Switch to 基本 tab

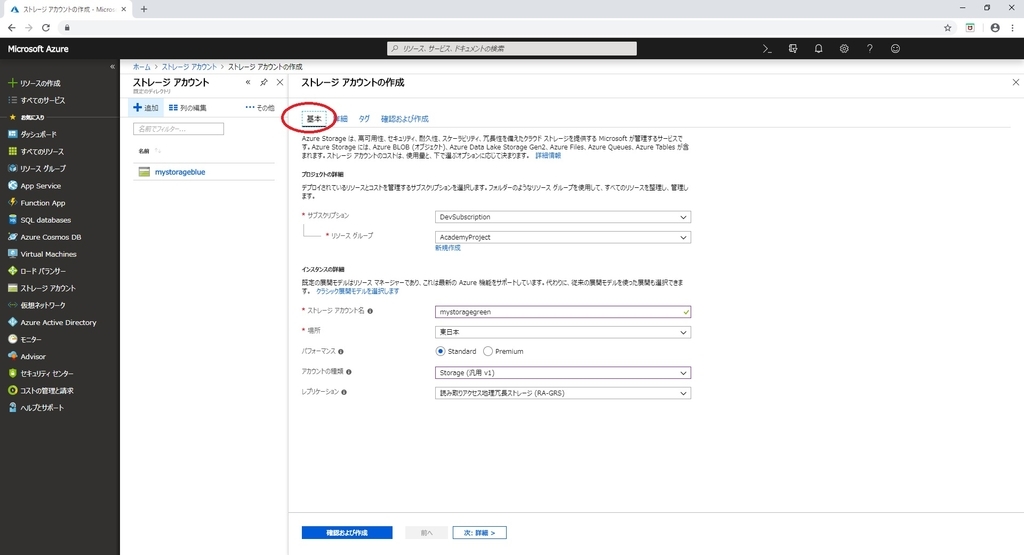tap(314, 119)
